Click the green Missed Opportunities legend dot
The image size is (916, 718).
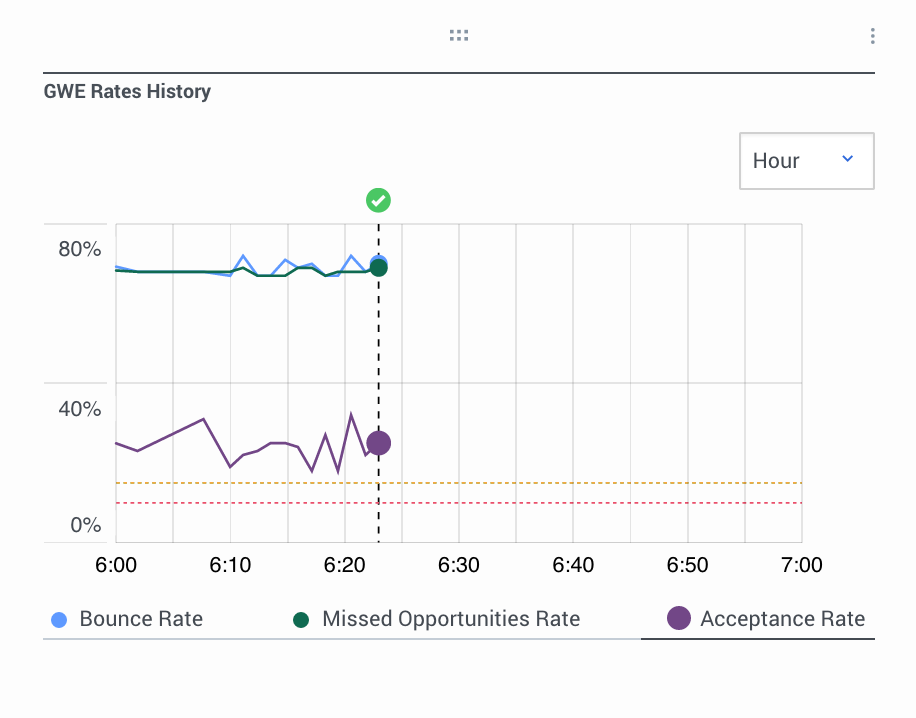pos(301,620)
